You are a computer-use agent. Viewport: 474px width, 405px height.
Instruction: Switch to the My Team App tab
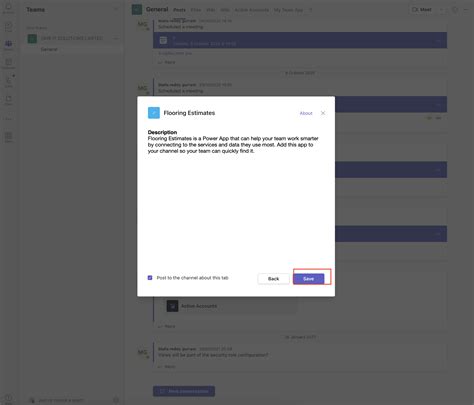coord(288,10)
